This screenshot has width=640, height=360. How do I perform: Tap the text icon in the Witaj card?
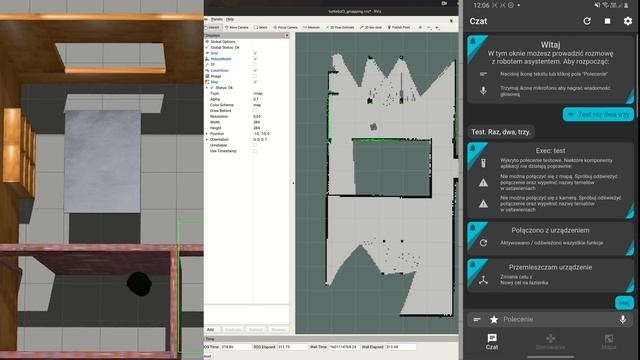(483, 74)
